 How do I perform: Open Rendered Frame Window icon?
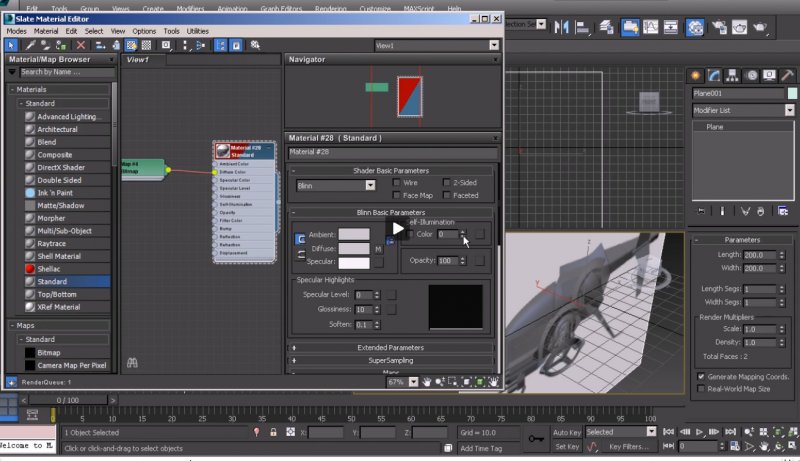click(739, 27)
